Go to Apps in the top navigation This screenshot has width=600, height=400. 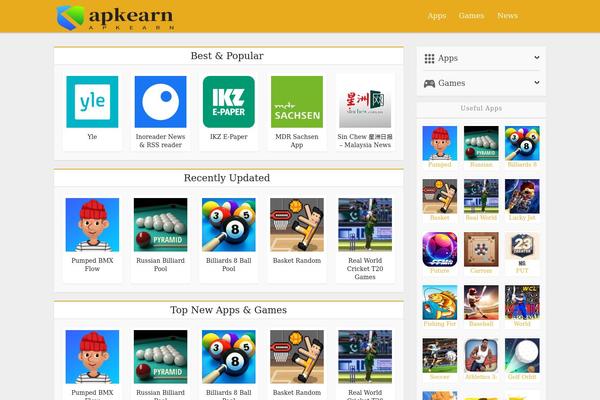437,16
